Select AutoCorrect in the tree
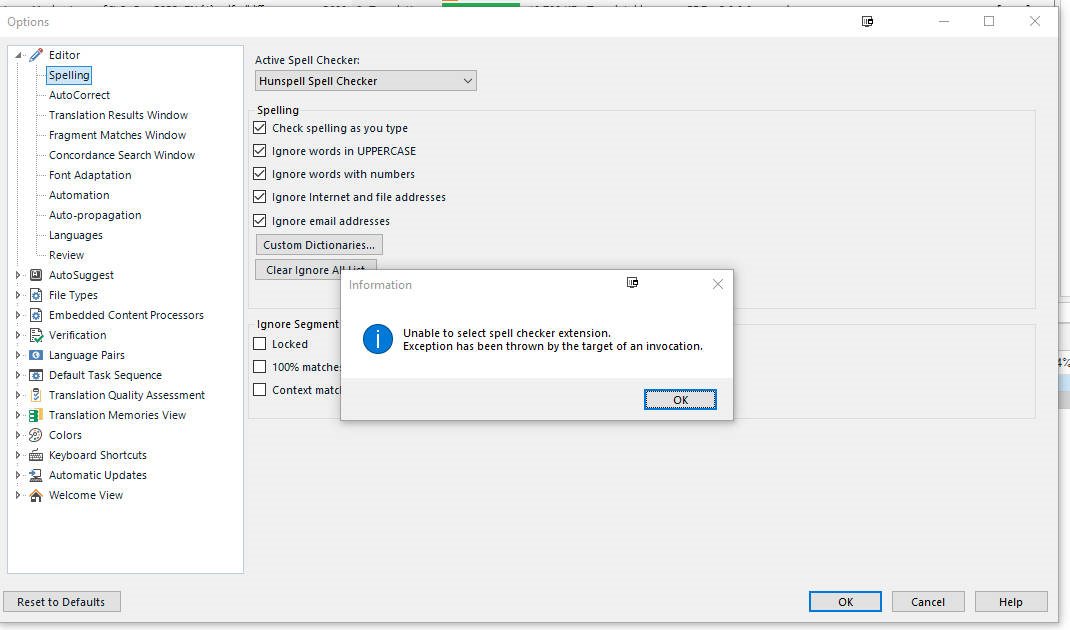The height and width of the screenshot is (630, 1070). (x=79, y=96)
